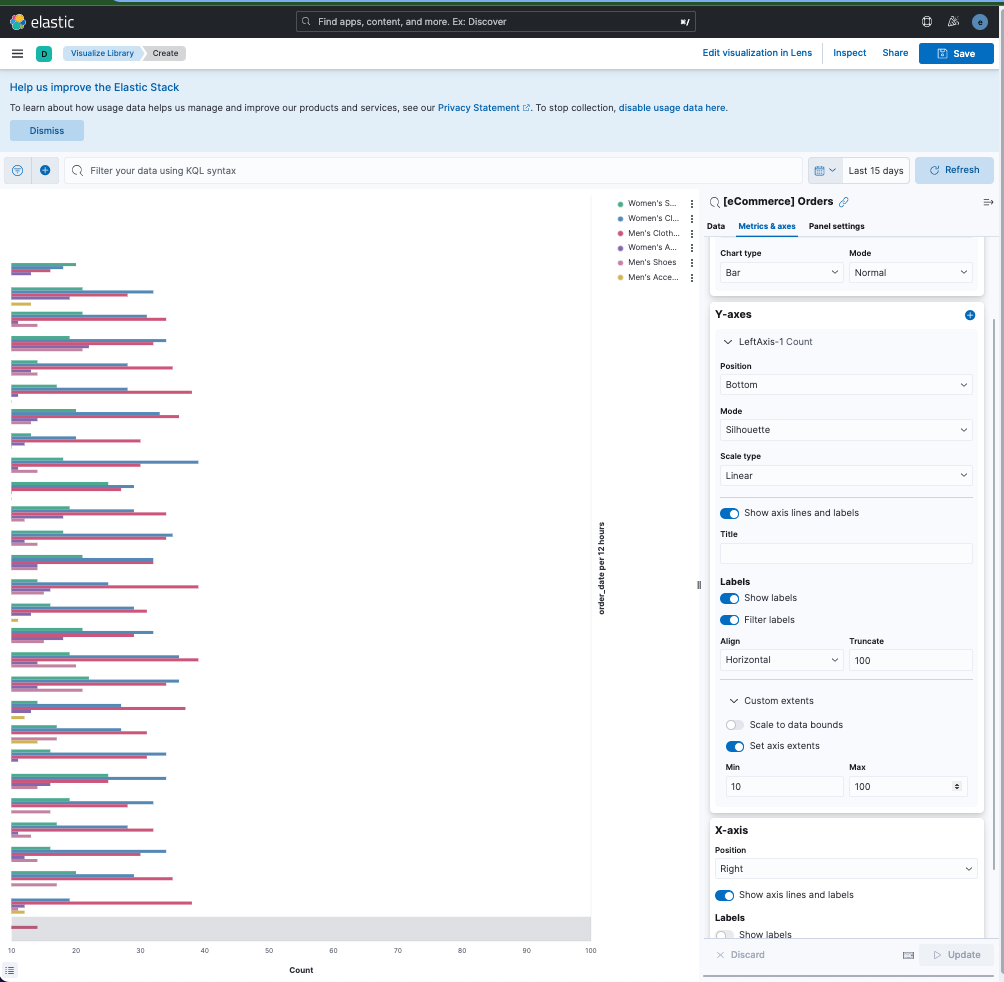This screenshot has height=982, width=1004.
Task: Open options for Women's A... legend item
Action: click(x=692, y=248)
